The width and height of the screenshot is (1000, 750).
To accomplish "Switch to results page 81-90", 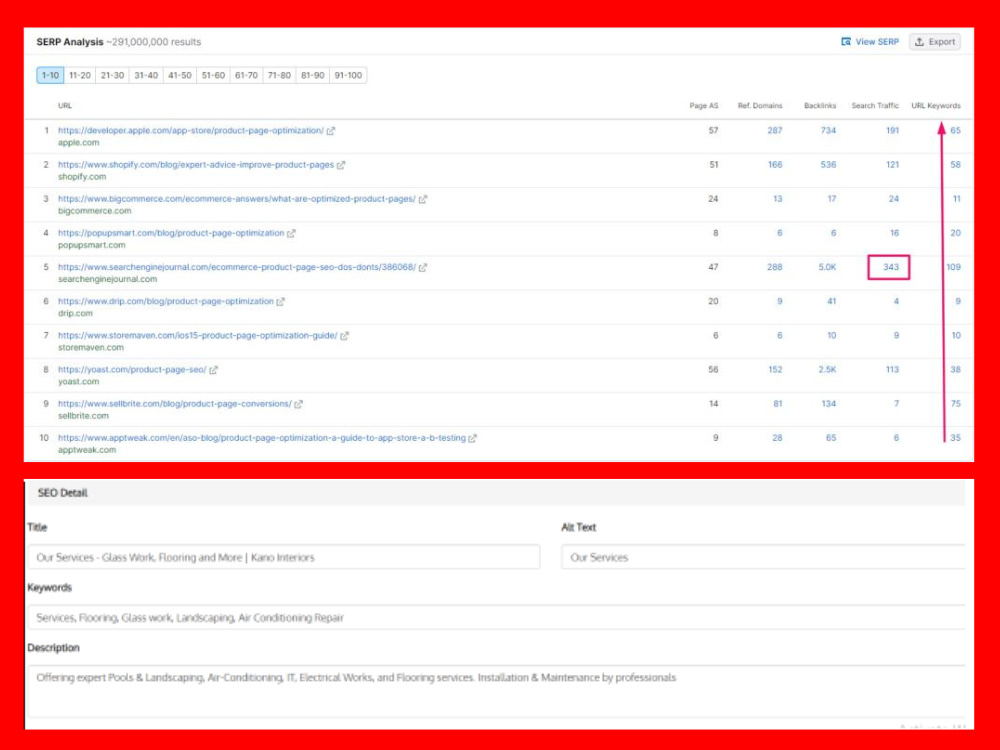I will [x=312, y=75].
